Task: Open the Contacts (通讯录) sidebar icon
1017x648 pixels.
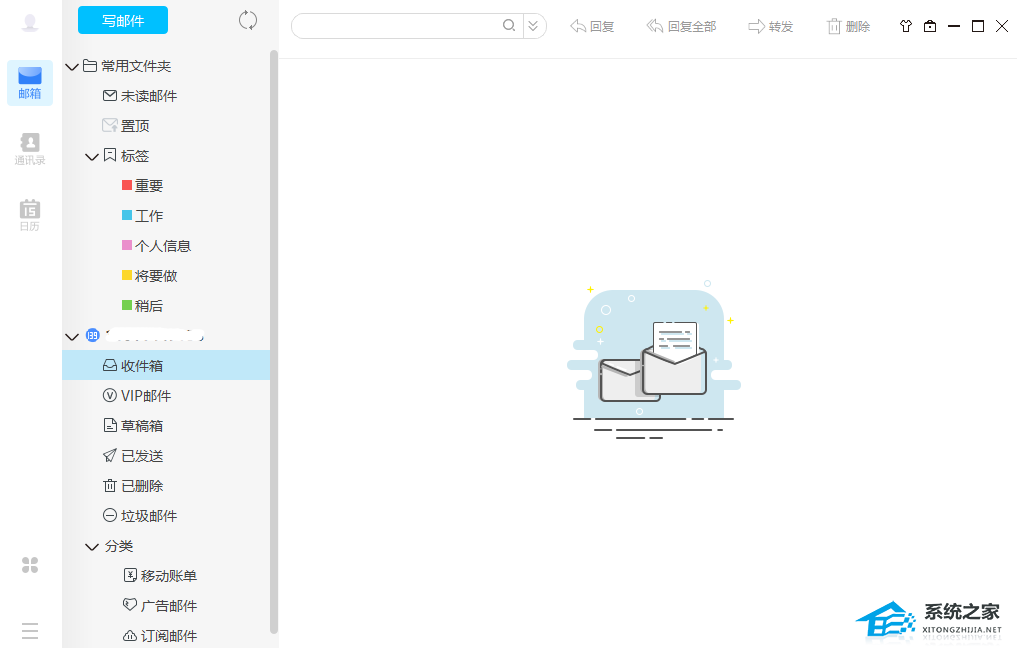Action: pos(30,149)
